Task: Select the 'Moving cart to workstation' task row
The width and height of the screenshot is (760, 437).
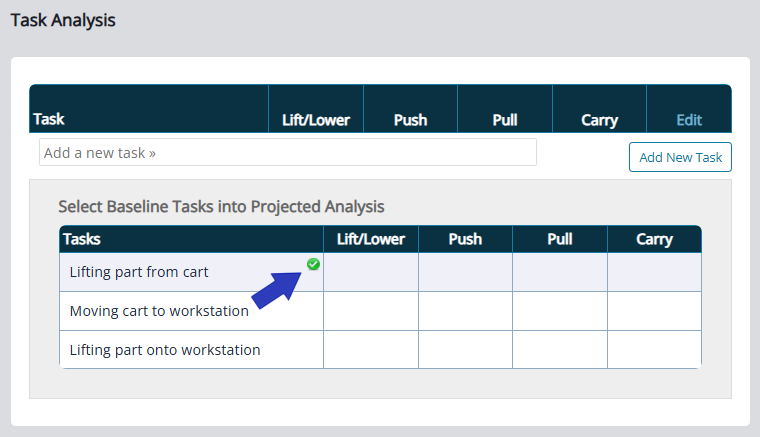Action: 159,311
